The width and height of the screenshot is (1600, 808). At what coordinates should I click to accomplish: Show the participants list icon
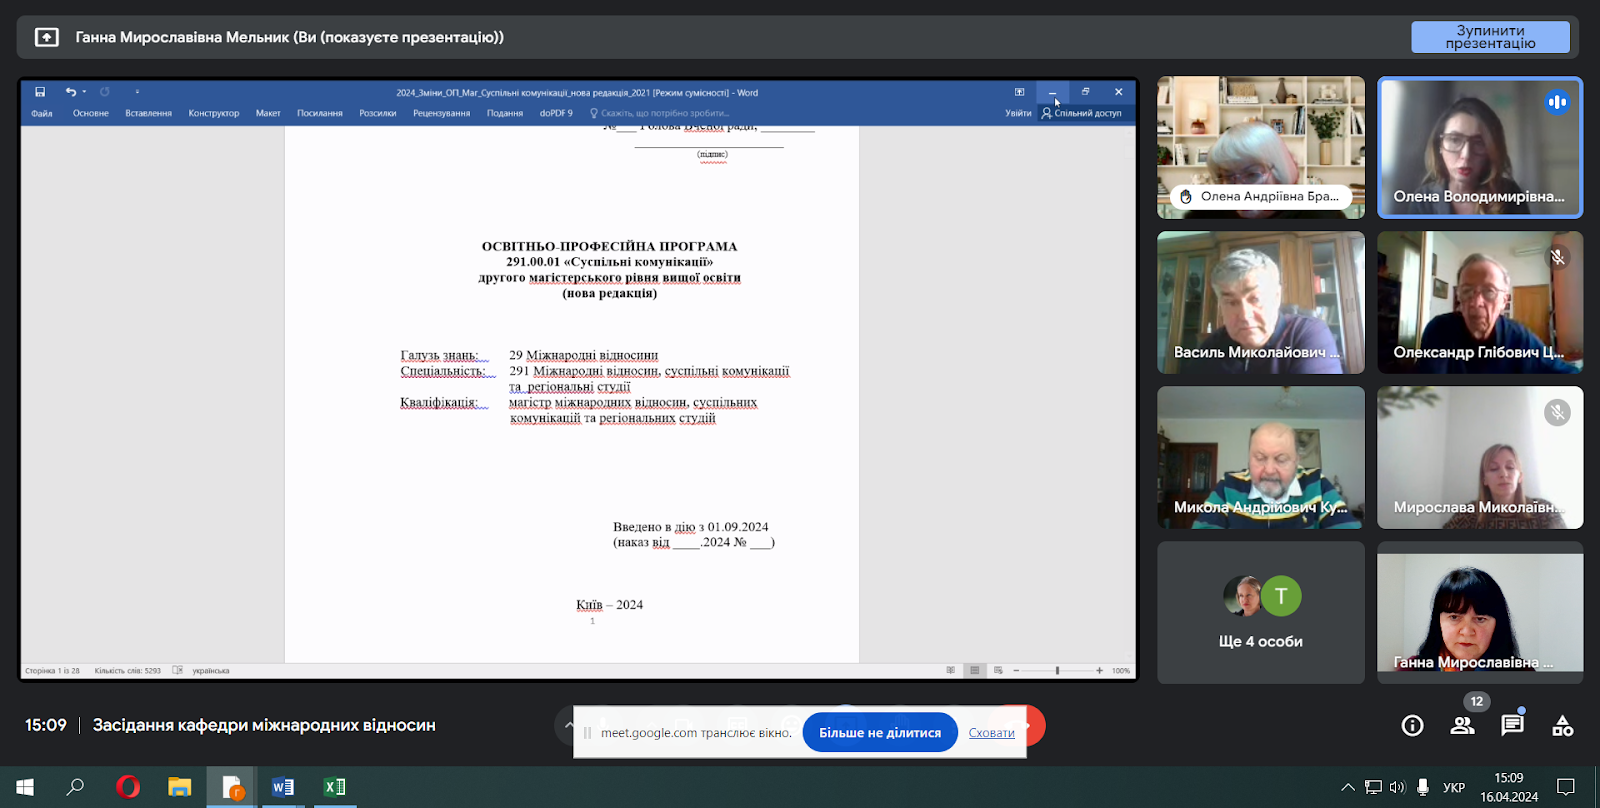click(x=1462, y=726)
